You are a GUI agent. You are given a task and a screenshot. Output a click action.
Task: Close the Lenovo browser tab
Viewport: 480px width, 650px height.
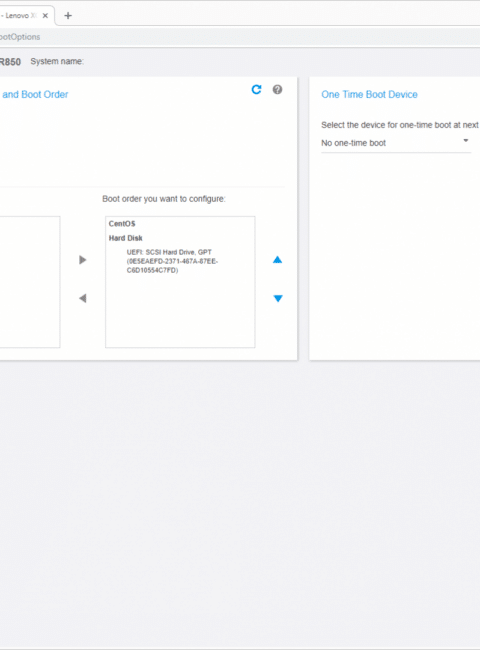click(45, 15)
